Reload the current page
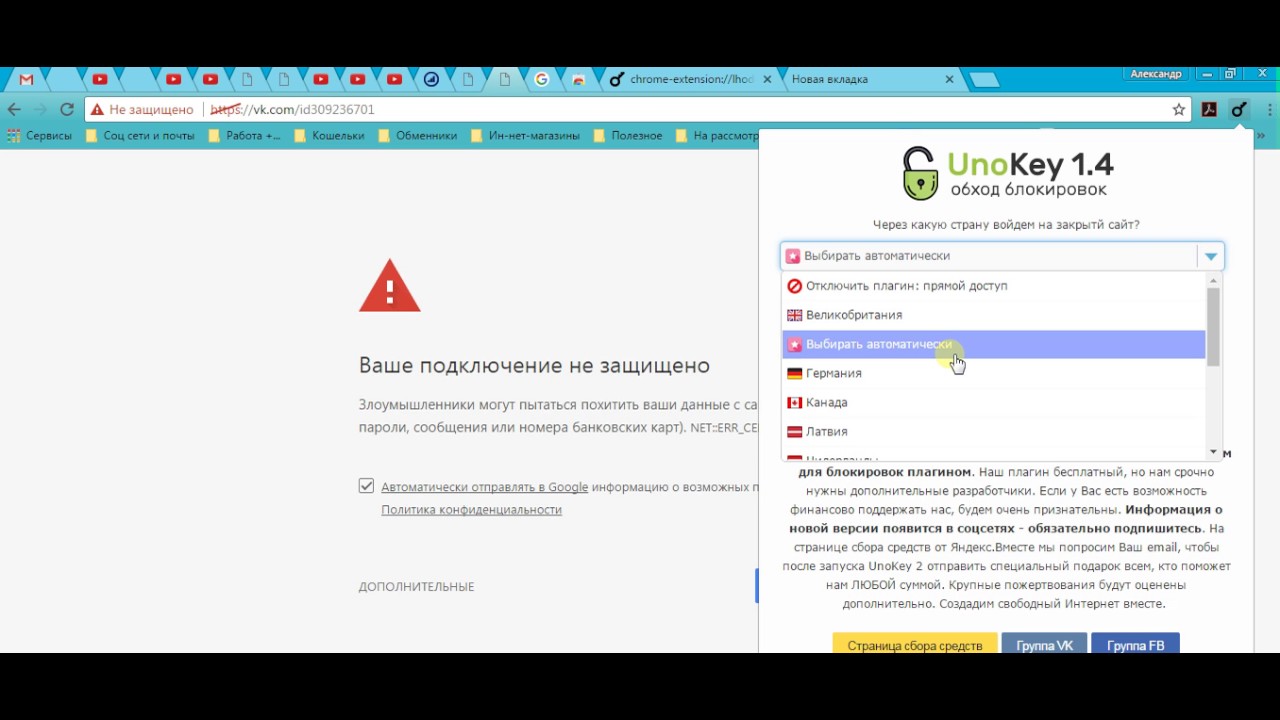This screenshot has height=720, width=1280. click(67, 109)
